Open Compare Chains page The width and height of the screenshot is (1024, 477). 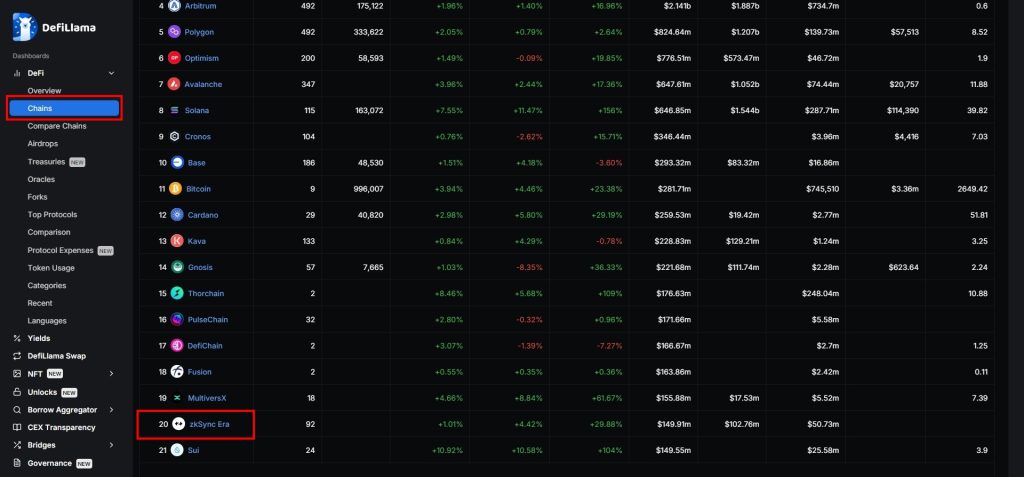pos(57,126)
